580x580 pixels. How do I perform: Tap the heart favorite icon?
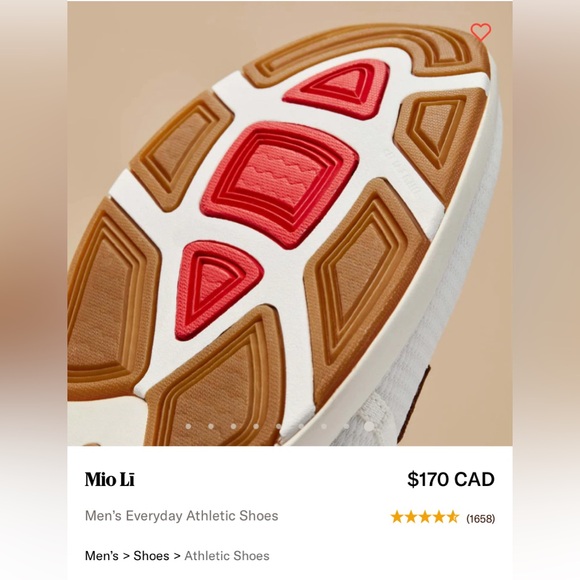click(x=480, y=32)
